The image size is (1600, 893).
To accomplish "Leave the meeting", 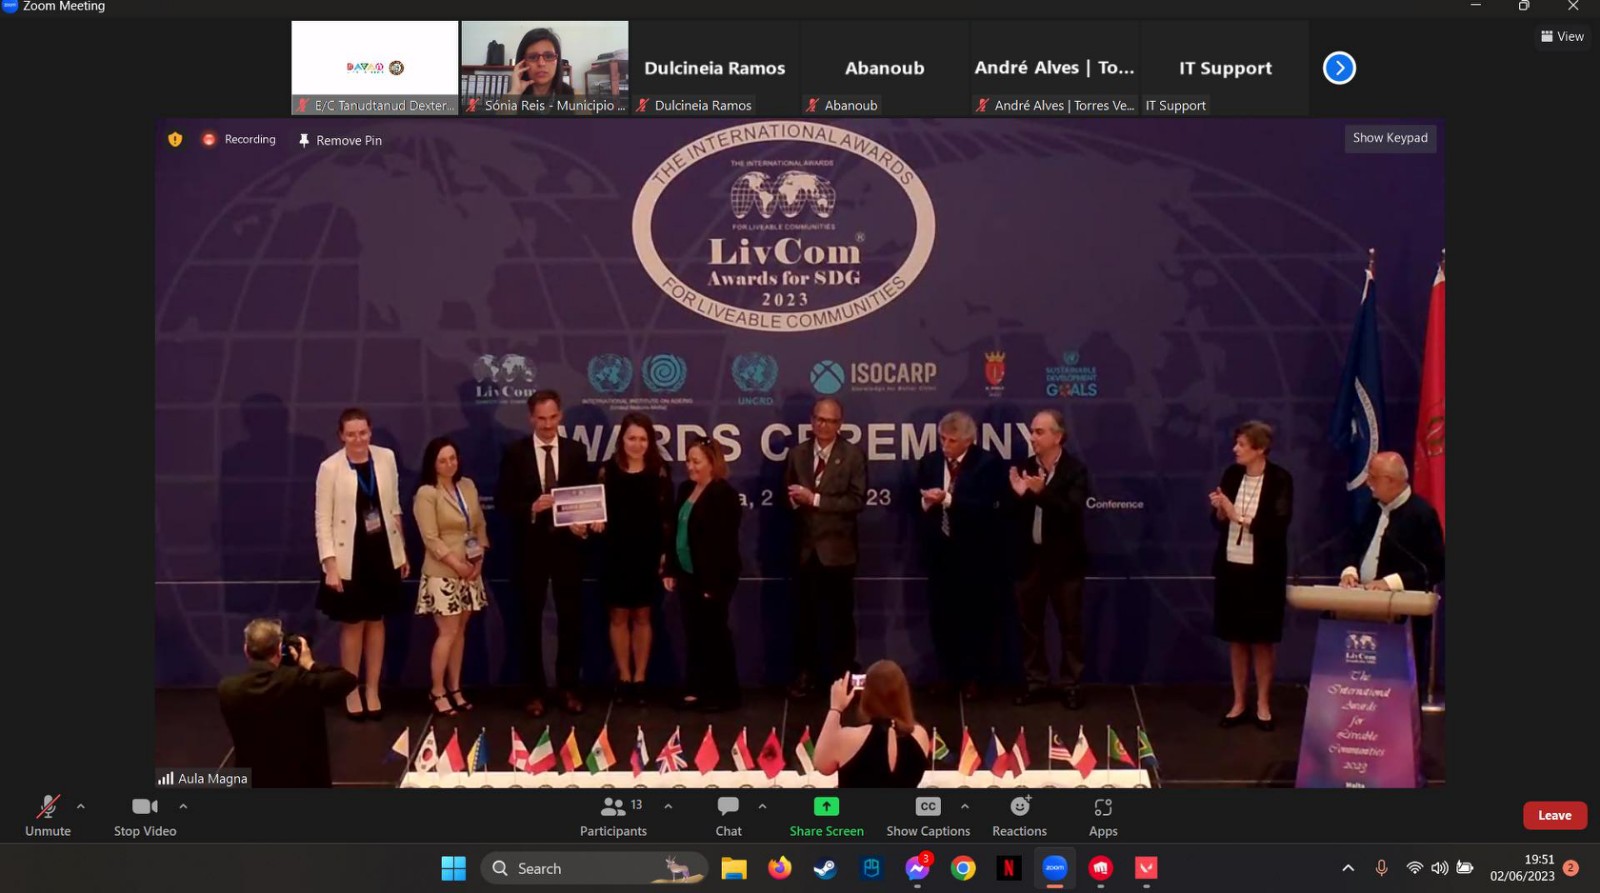I will [1555, 815].
